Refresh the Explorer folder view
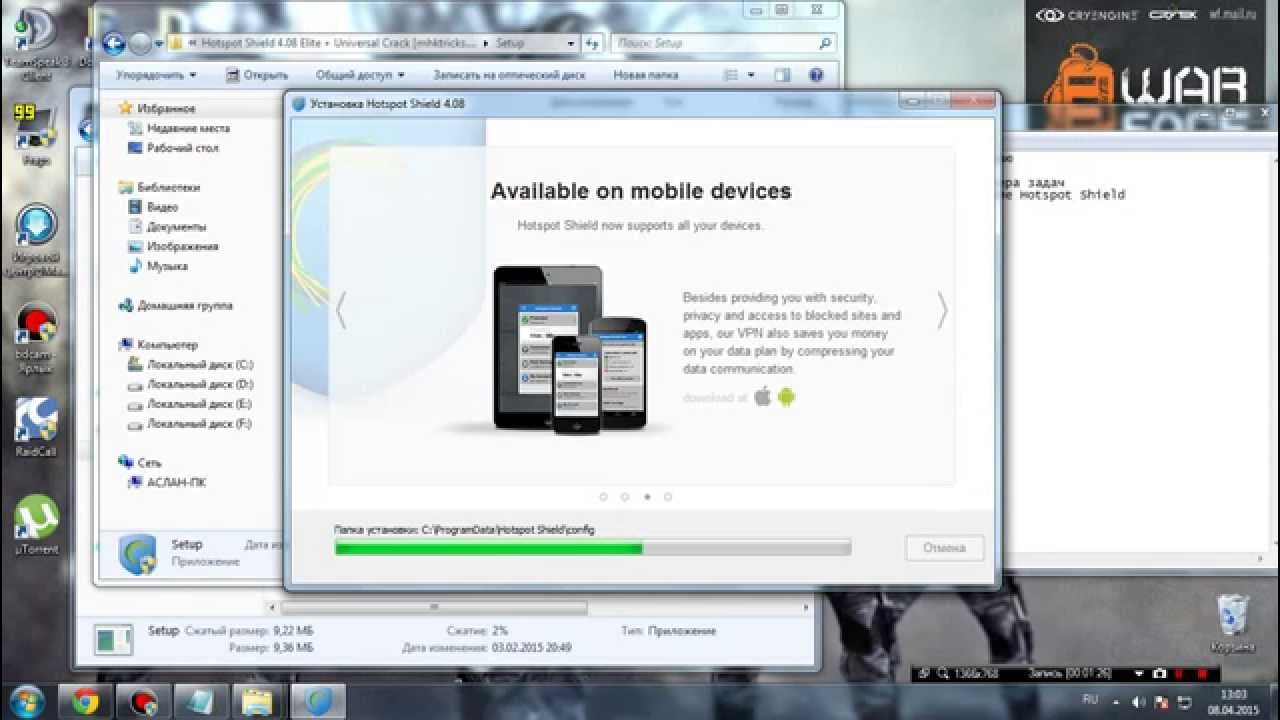This screenshot has height=720, width=1280. [592, 44]
